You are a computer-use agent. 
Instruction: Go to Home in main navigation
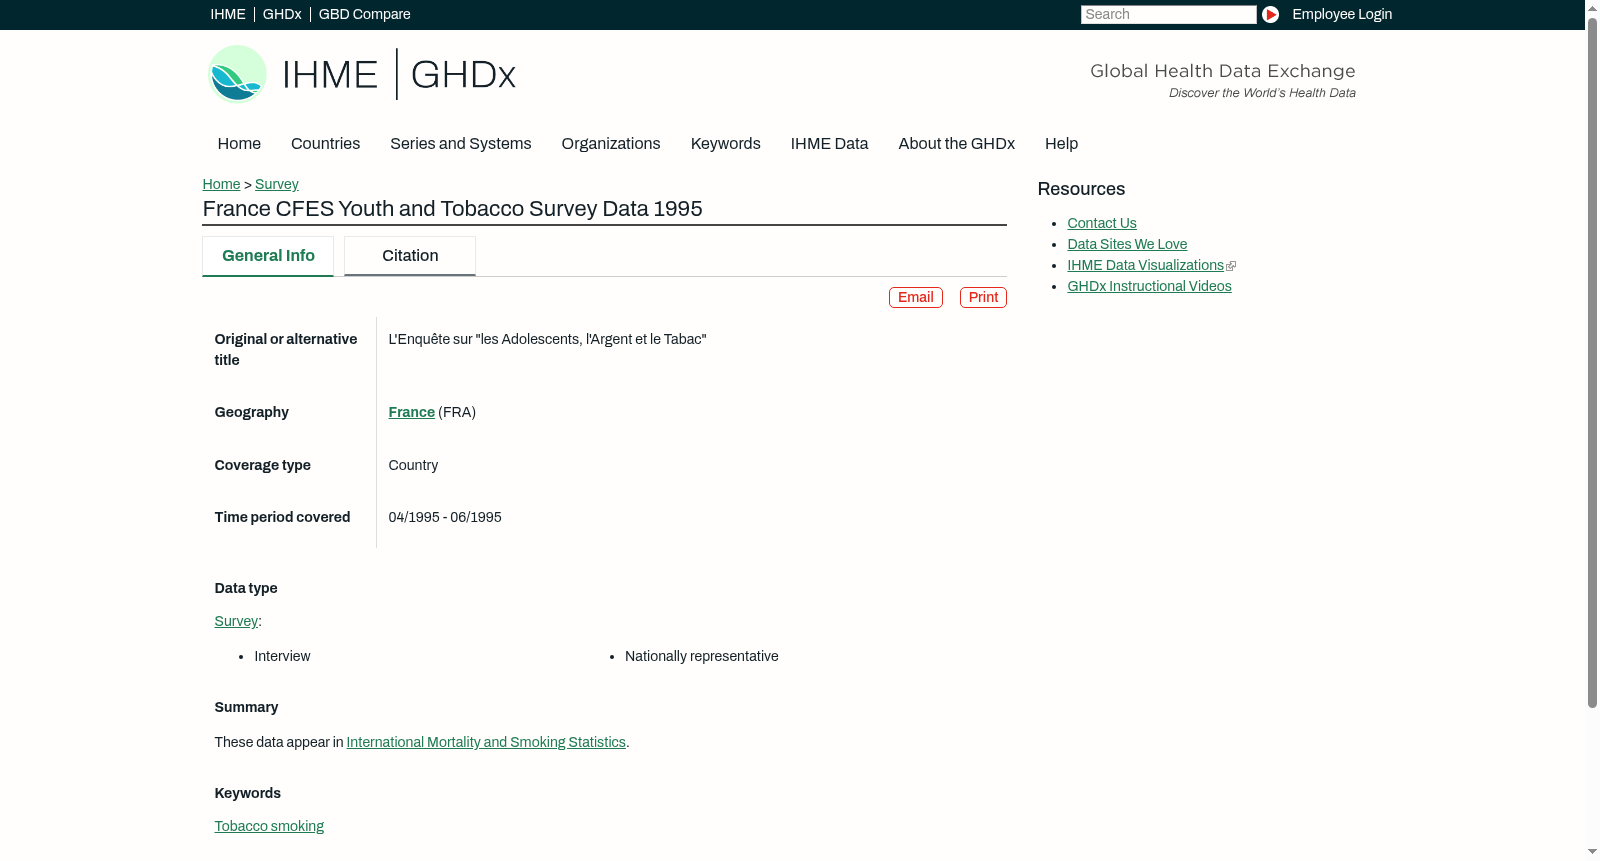pyautogui.click(x=239, y=144)
